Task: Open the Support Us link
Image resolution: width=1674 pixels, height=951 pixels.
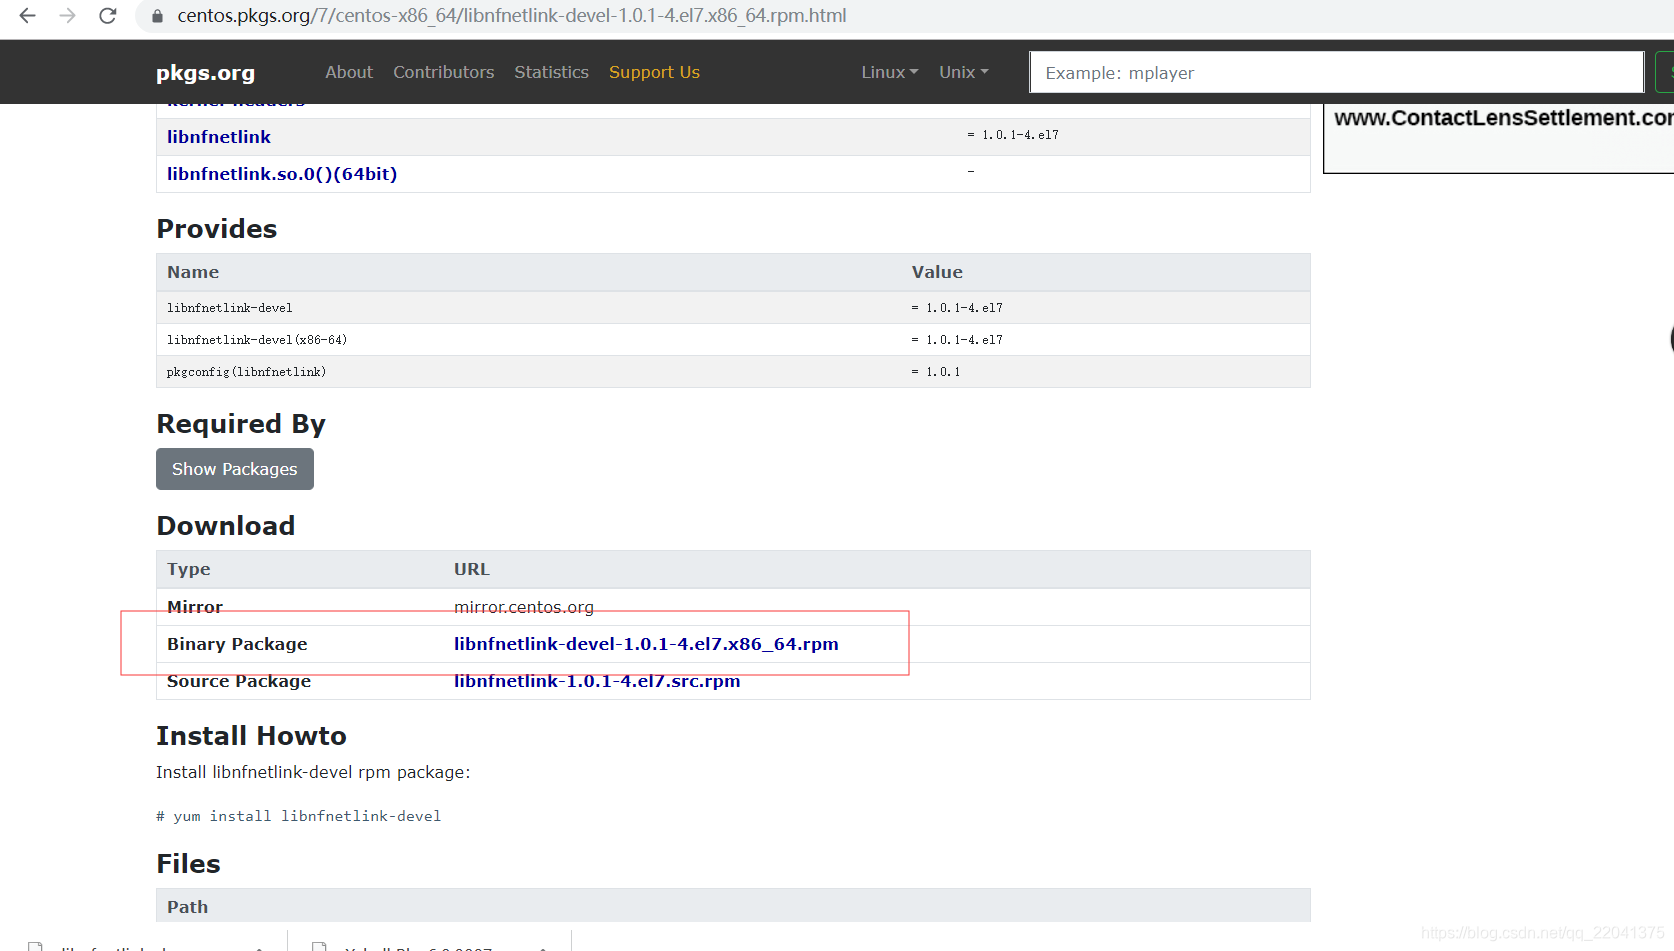Action: (654, 72)
